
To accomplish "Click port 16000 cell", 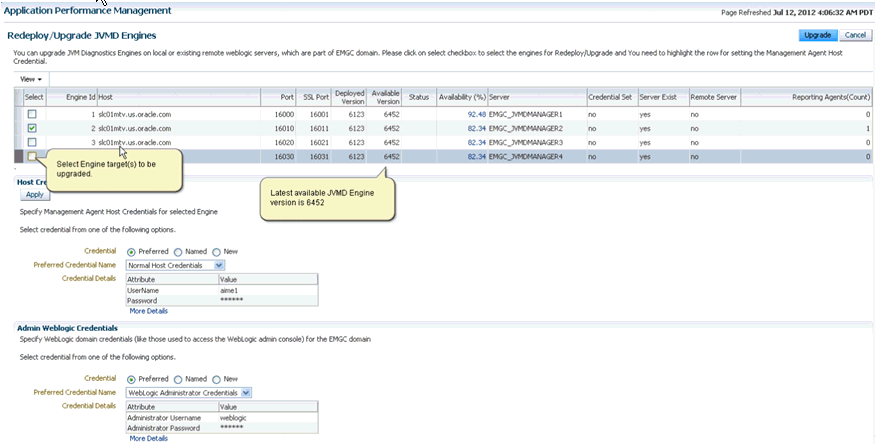I will click(x=284, y=114).
